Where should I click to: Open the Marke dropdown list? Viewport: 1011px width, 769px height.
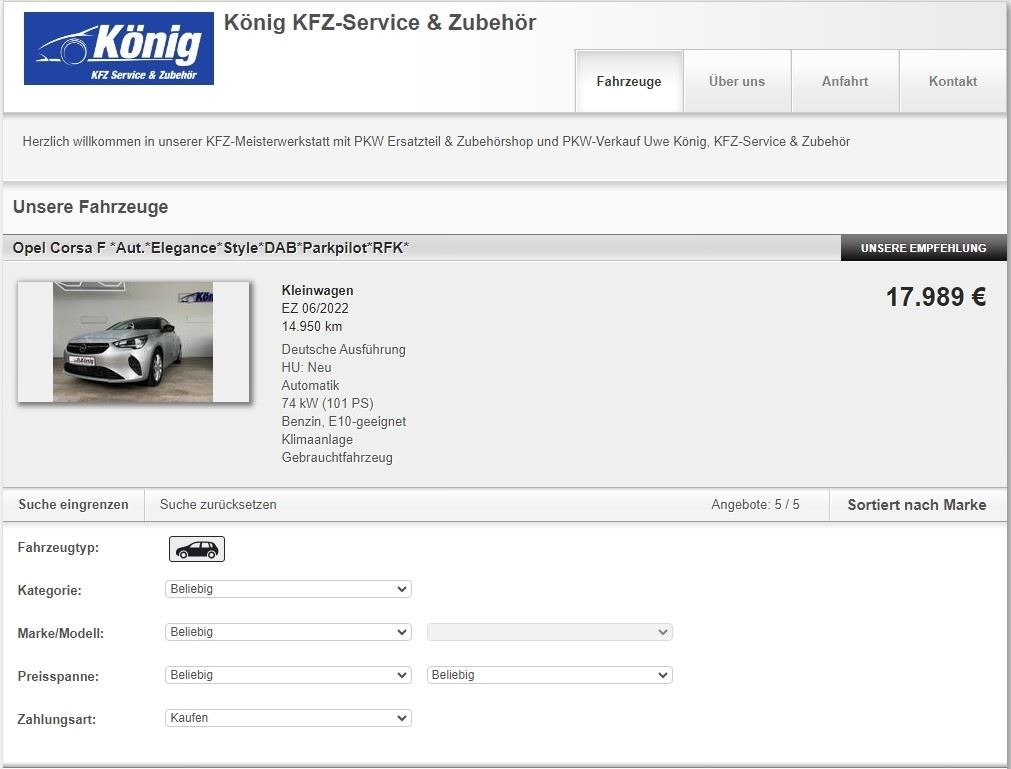pos(288,633)
